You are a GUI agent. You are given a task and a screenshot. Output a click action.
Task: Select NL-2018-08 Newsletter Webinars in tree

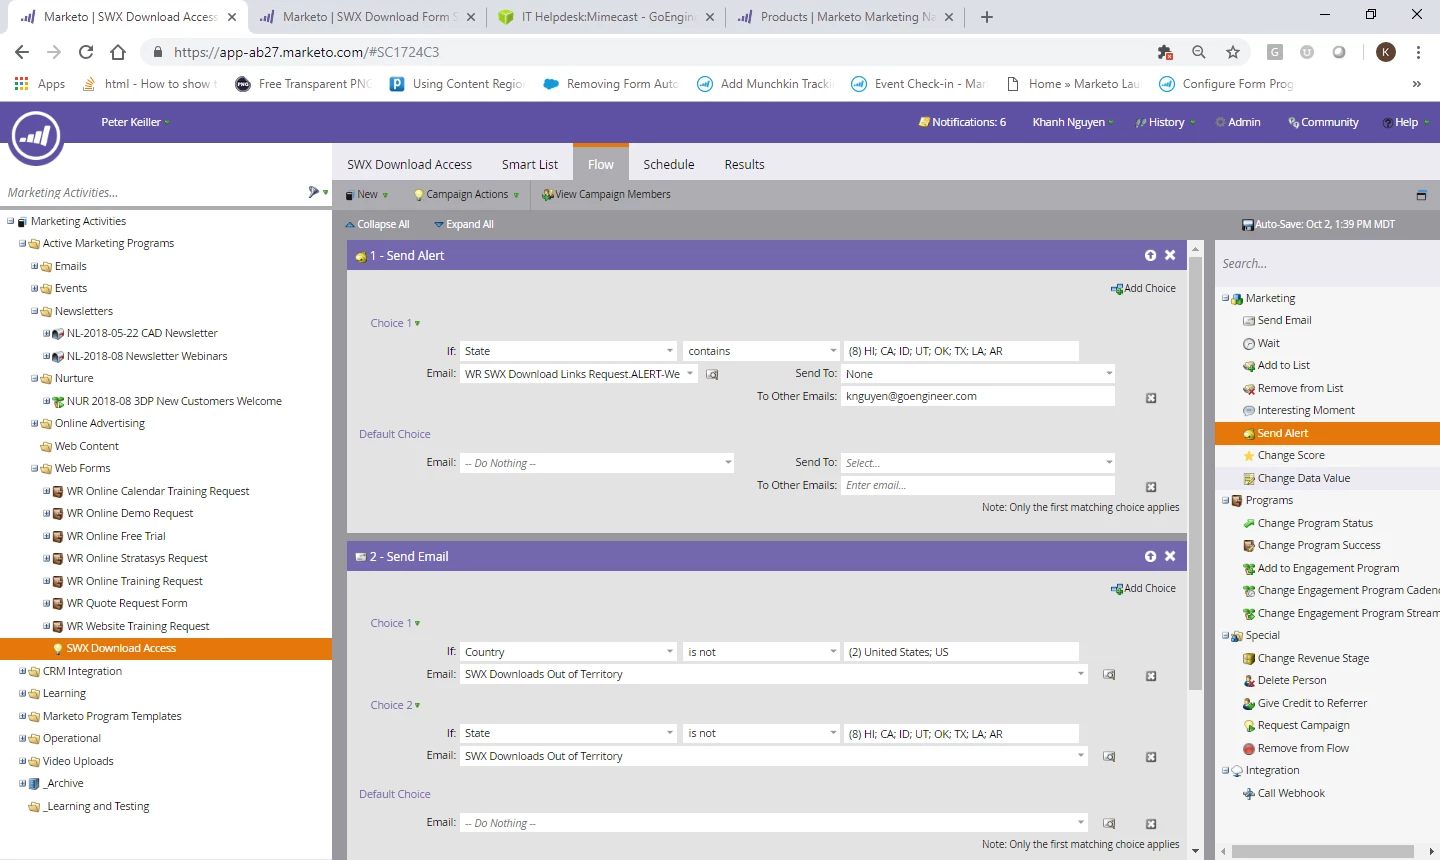(146, 356)
